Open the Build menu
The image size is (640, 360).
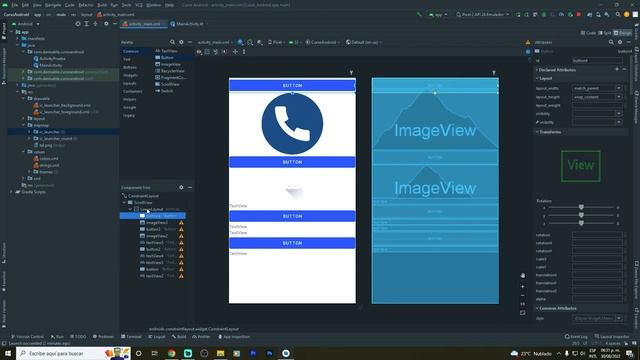click(x=102, y=5)
